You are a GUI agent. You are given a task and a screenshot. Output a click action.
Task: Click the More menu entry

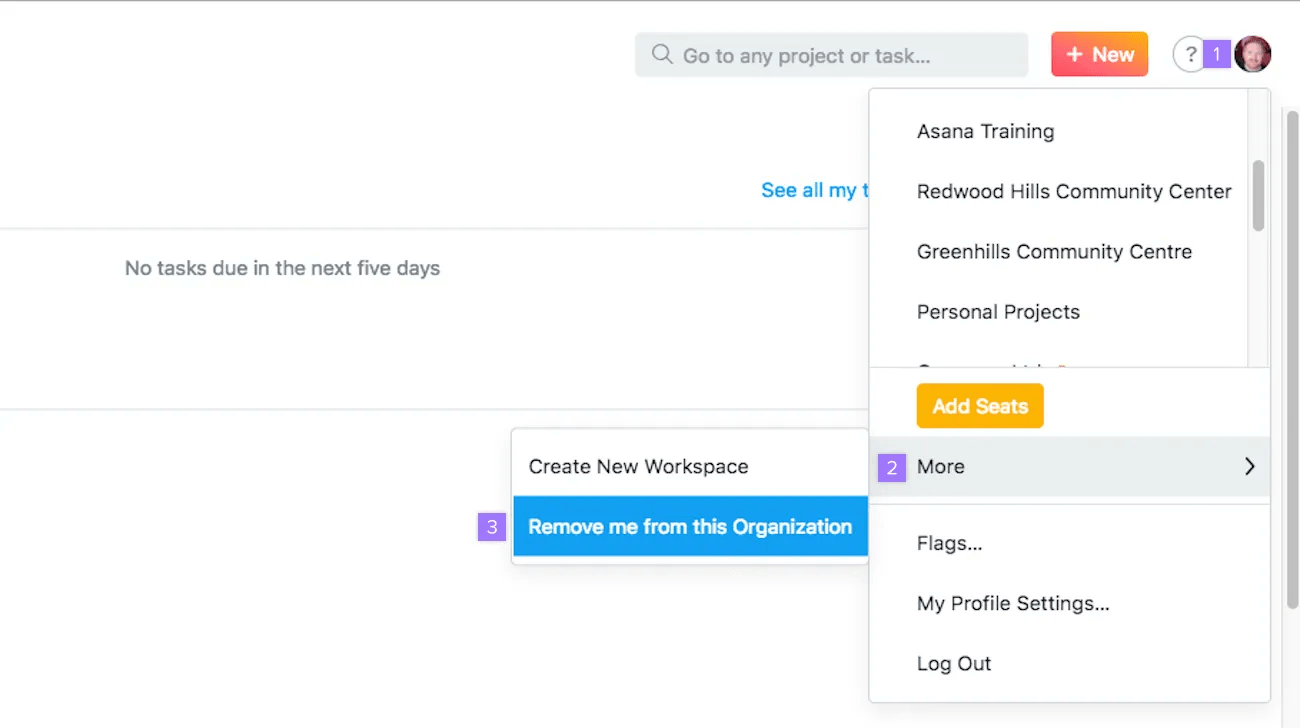point(940,466)
